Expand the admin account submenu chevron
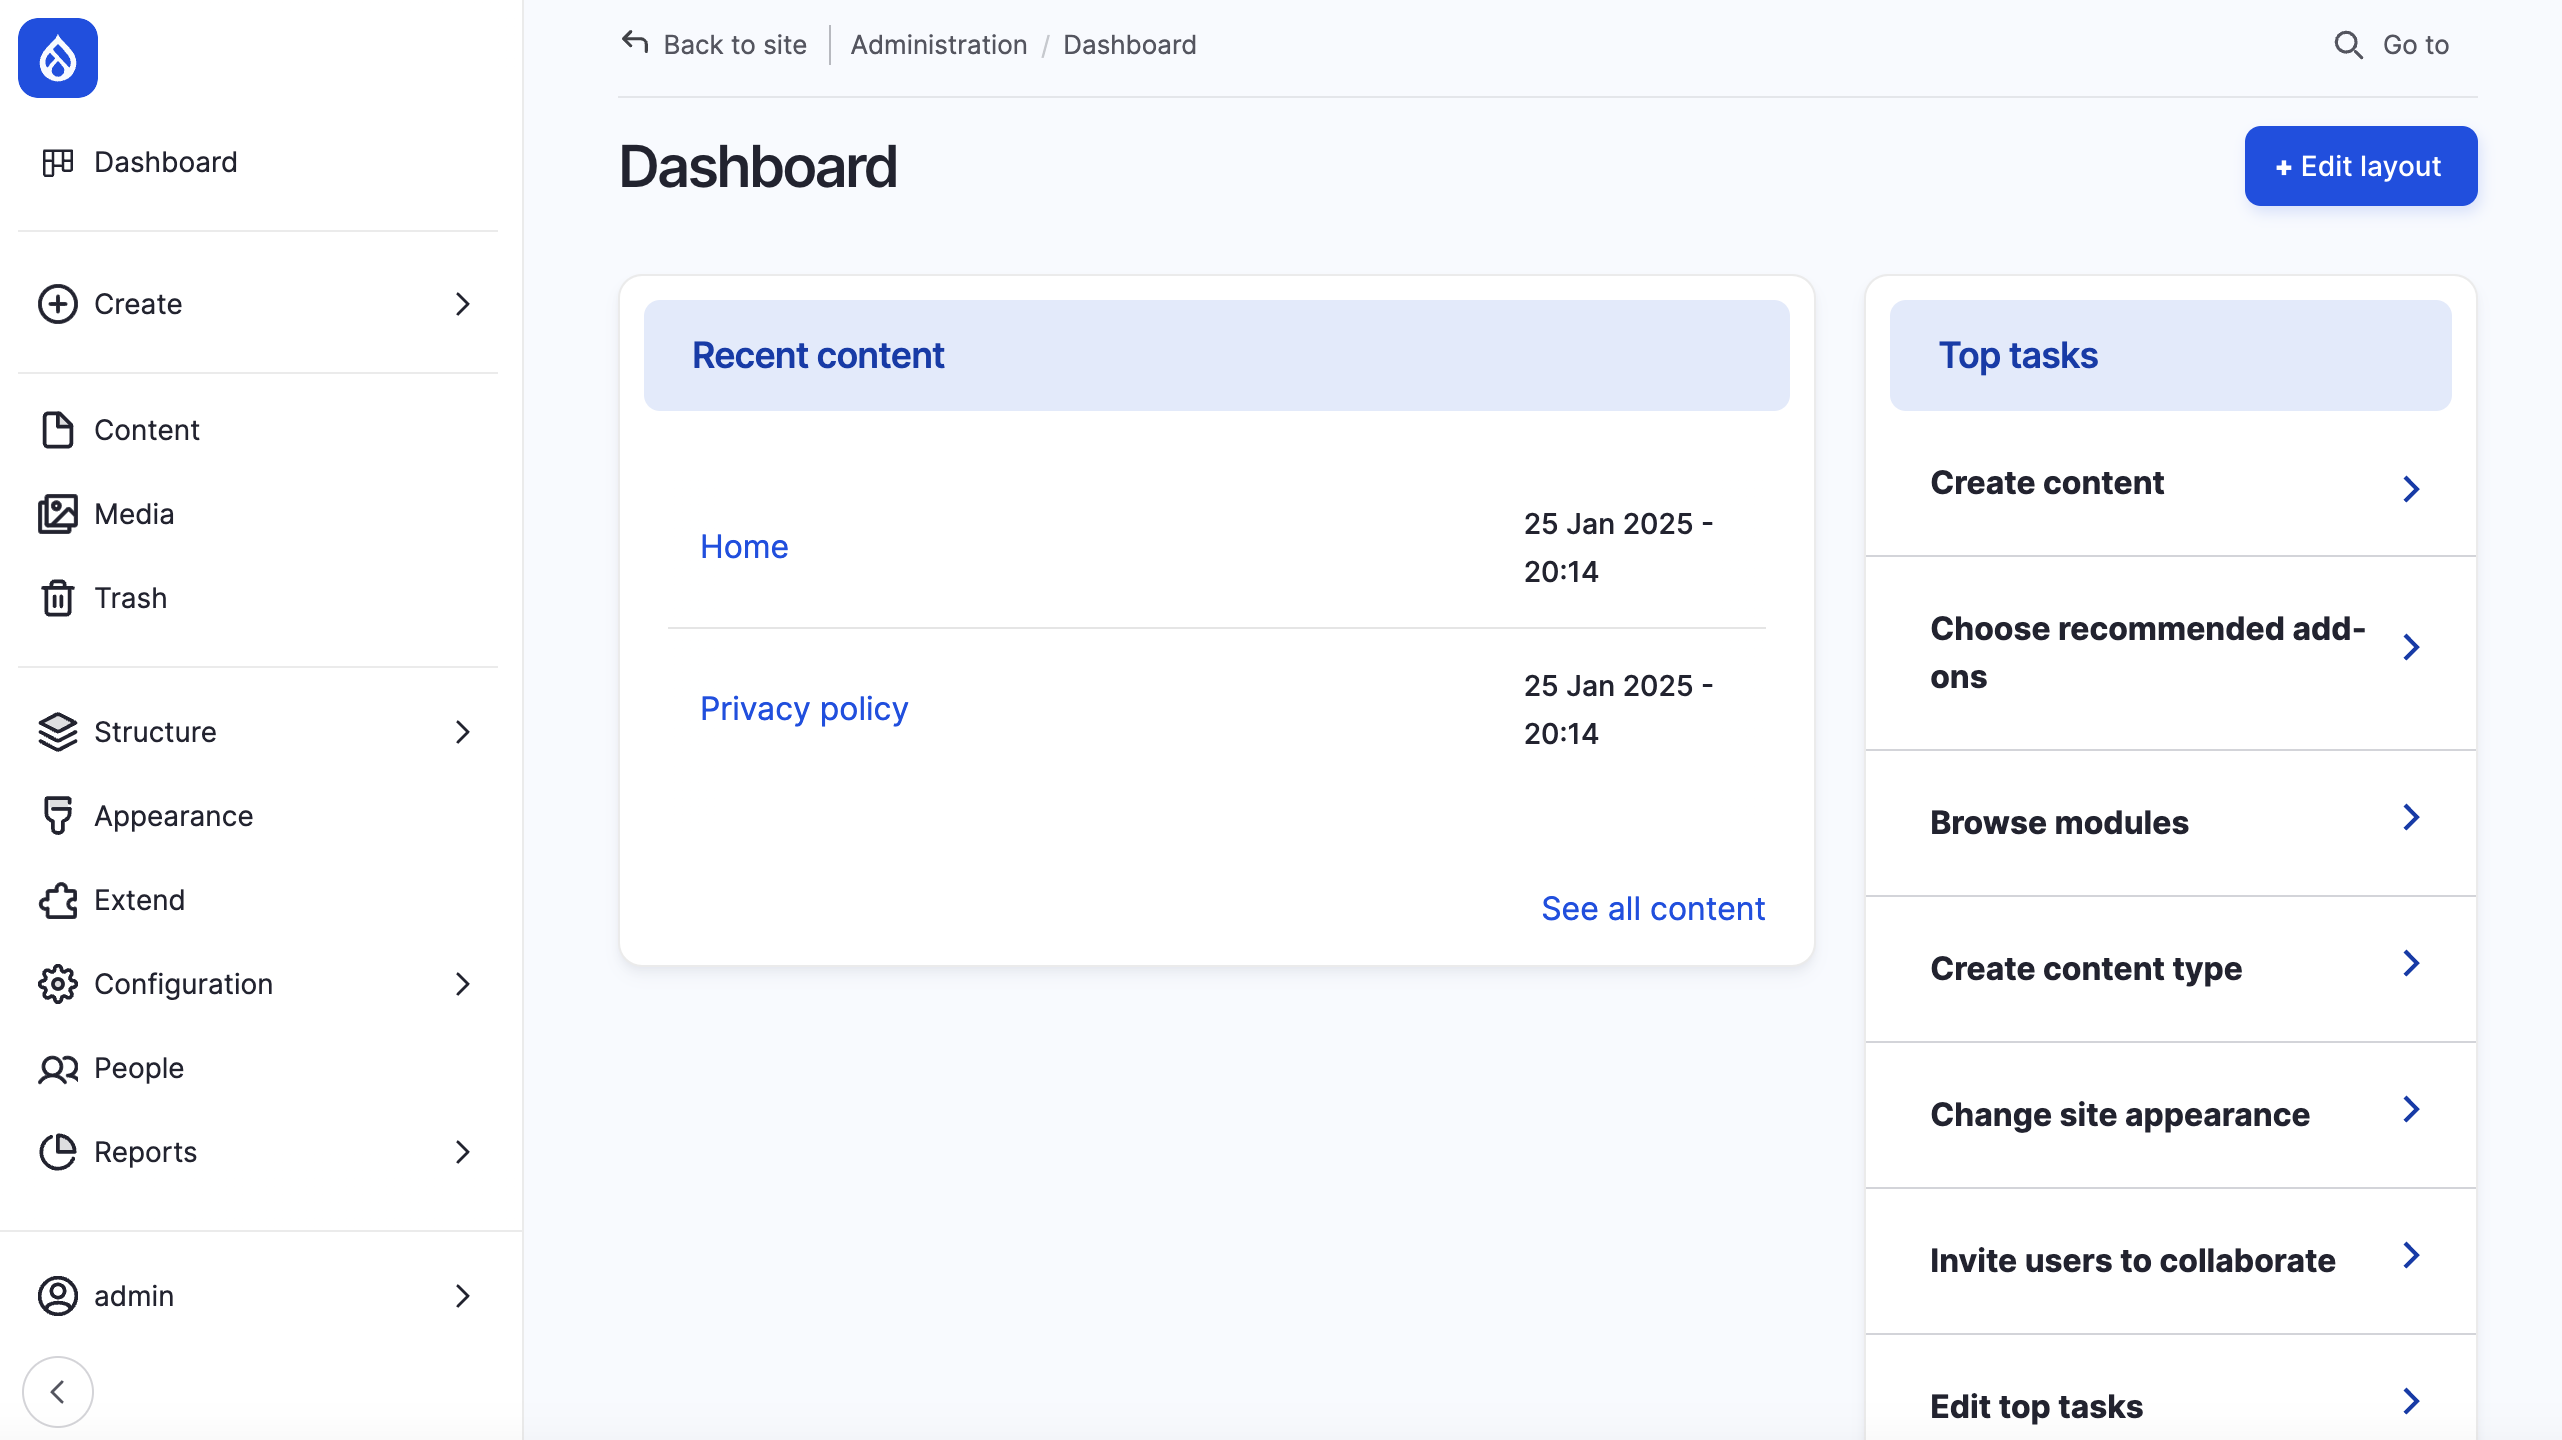2562x1440 pixels. coord(462,1296)
